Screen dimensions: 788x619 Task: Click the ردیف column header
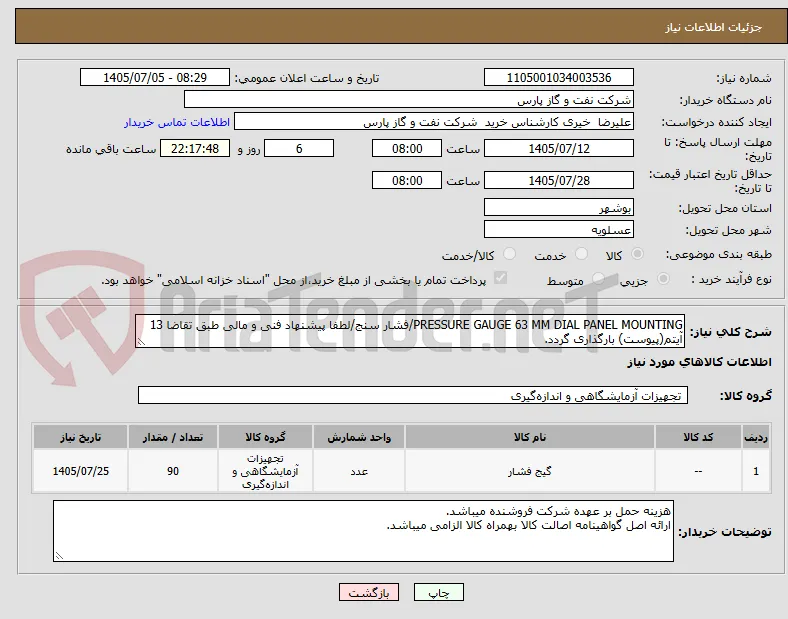tap(756, 437)
